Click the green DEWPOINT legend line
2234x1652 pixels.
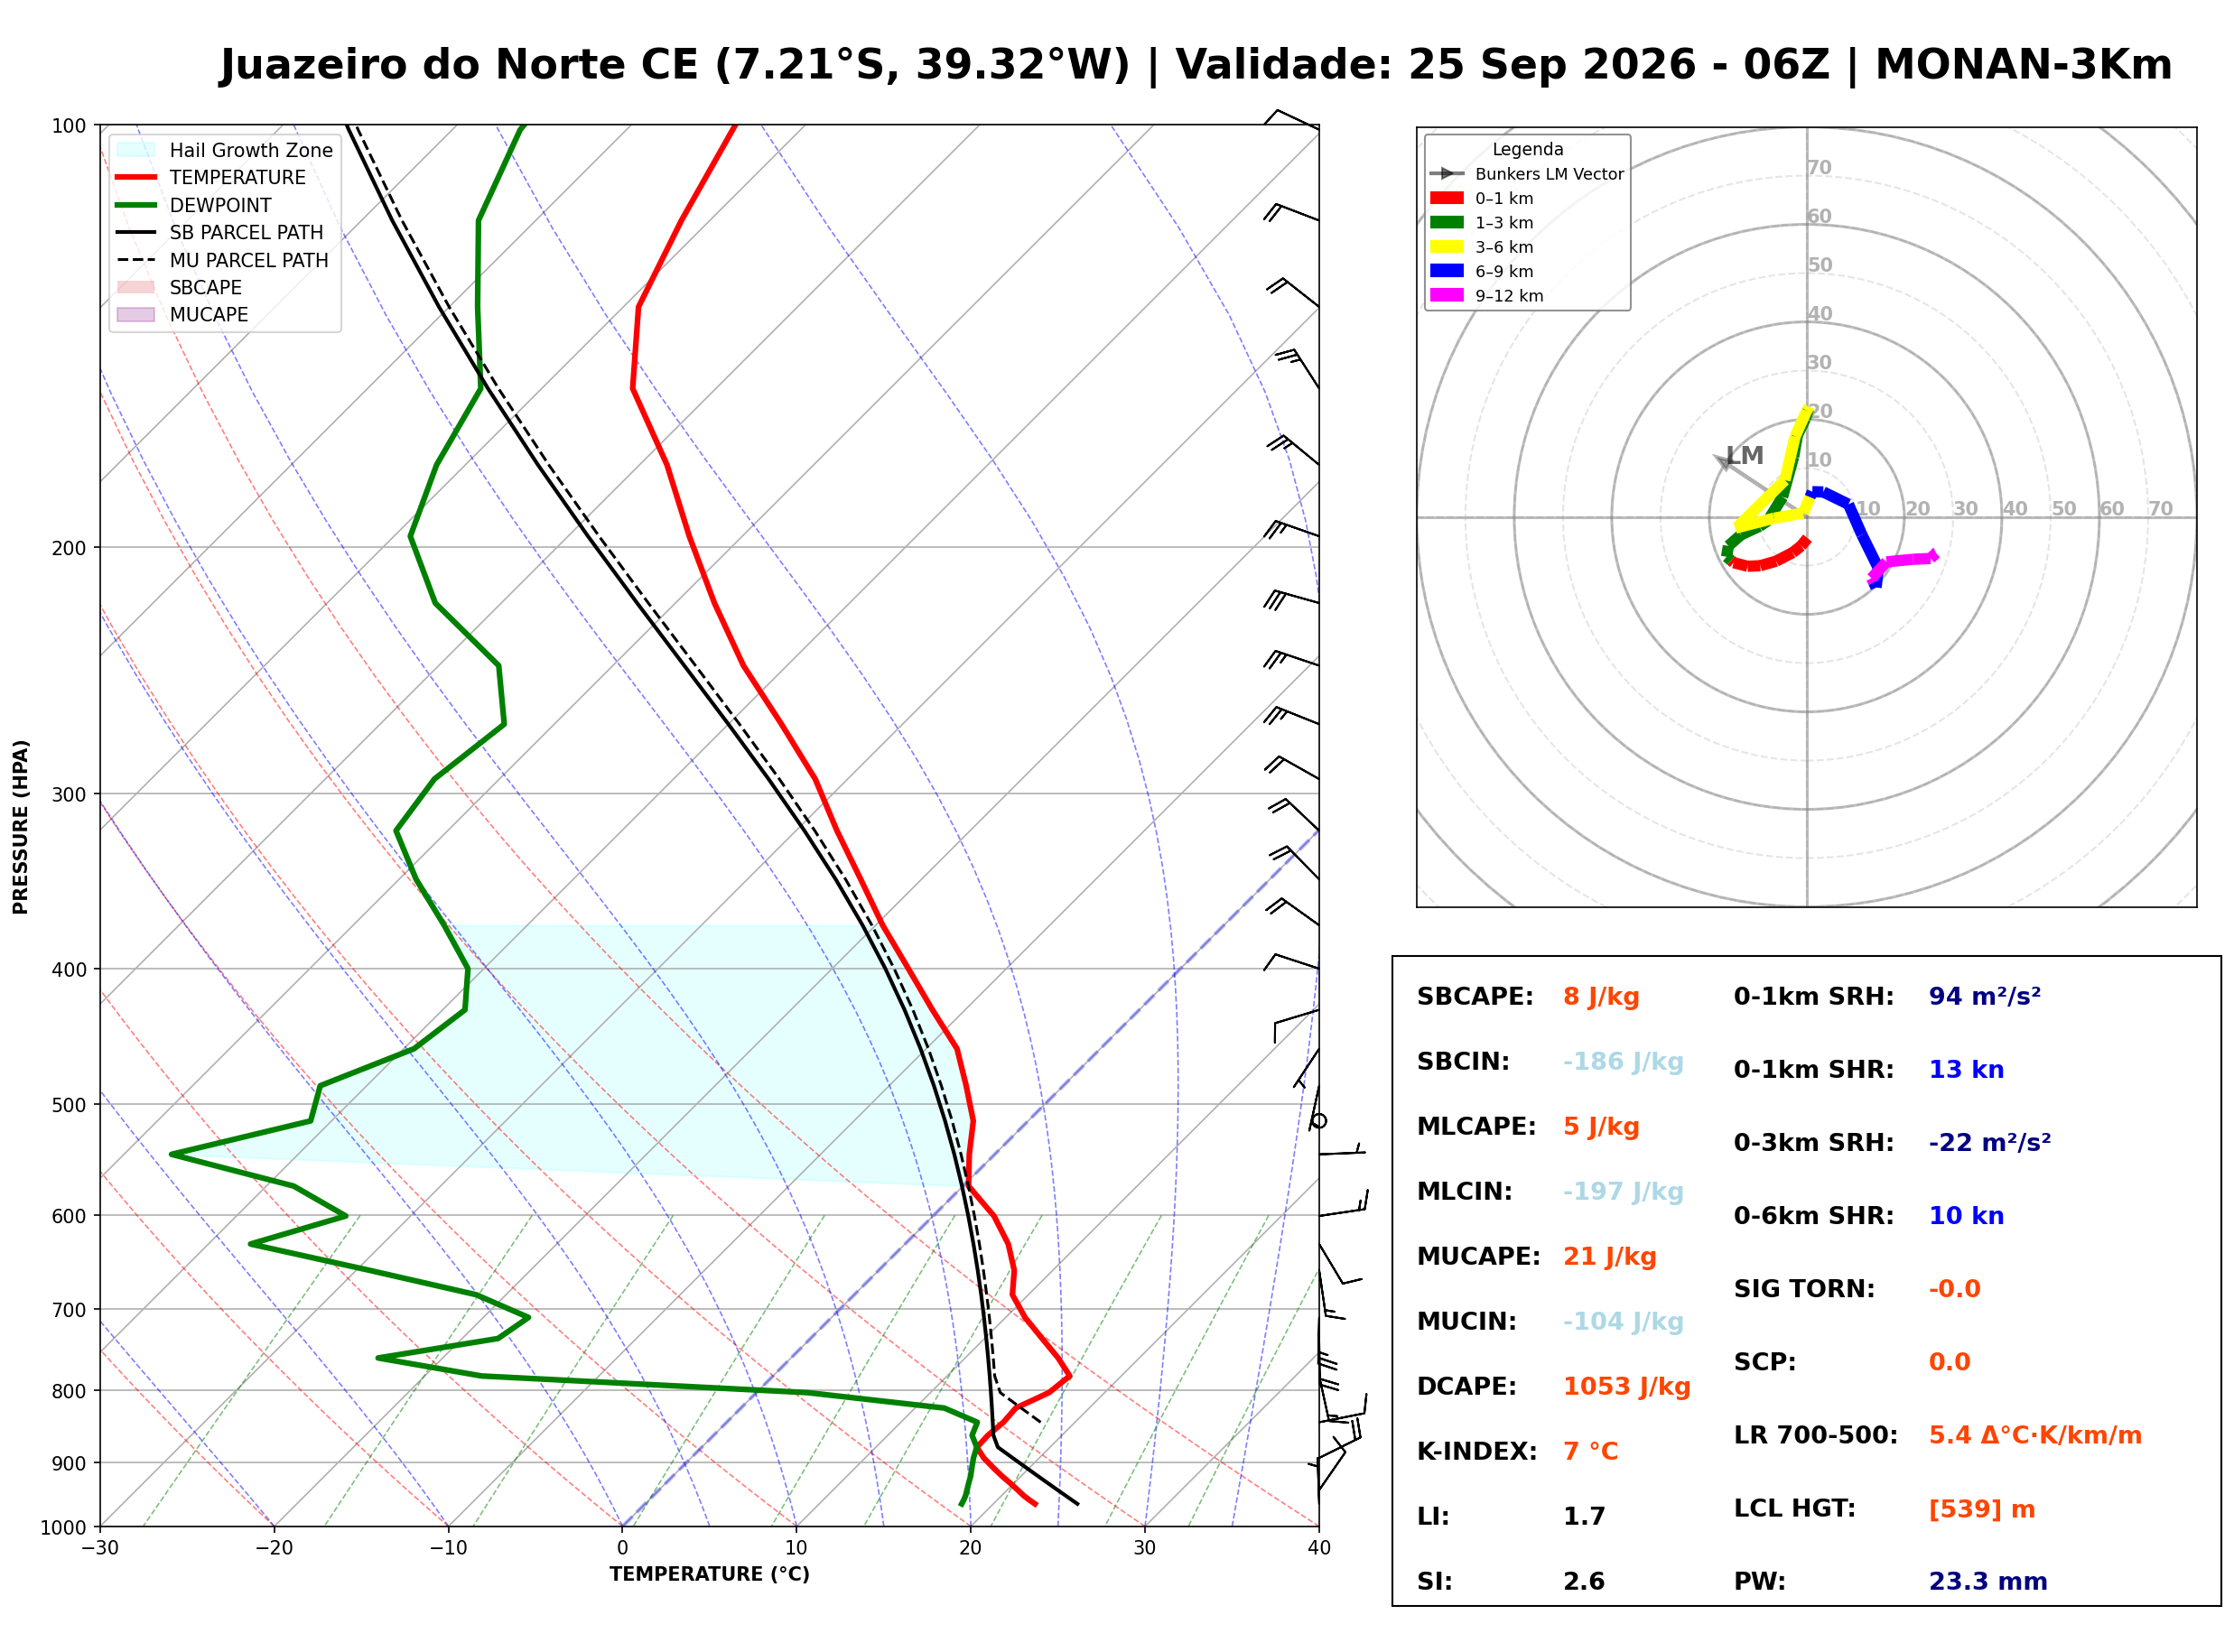(x=136, y=205)
